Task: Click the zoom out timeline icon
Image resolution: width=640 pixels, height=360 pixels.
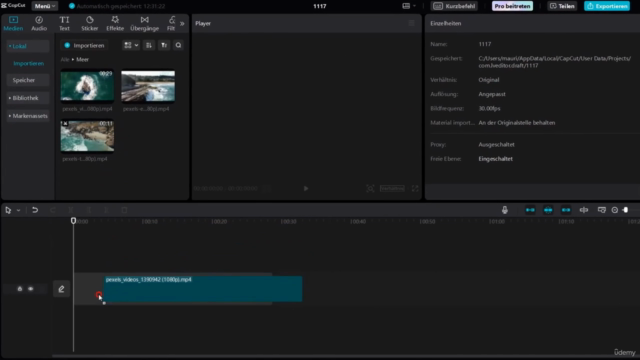Action: pyautogui.click(x=615, y=210)
